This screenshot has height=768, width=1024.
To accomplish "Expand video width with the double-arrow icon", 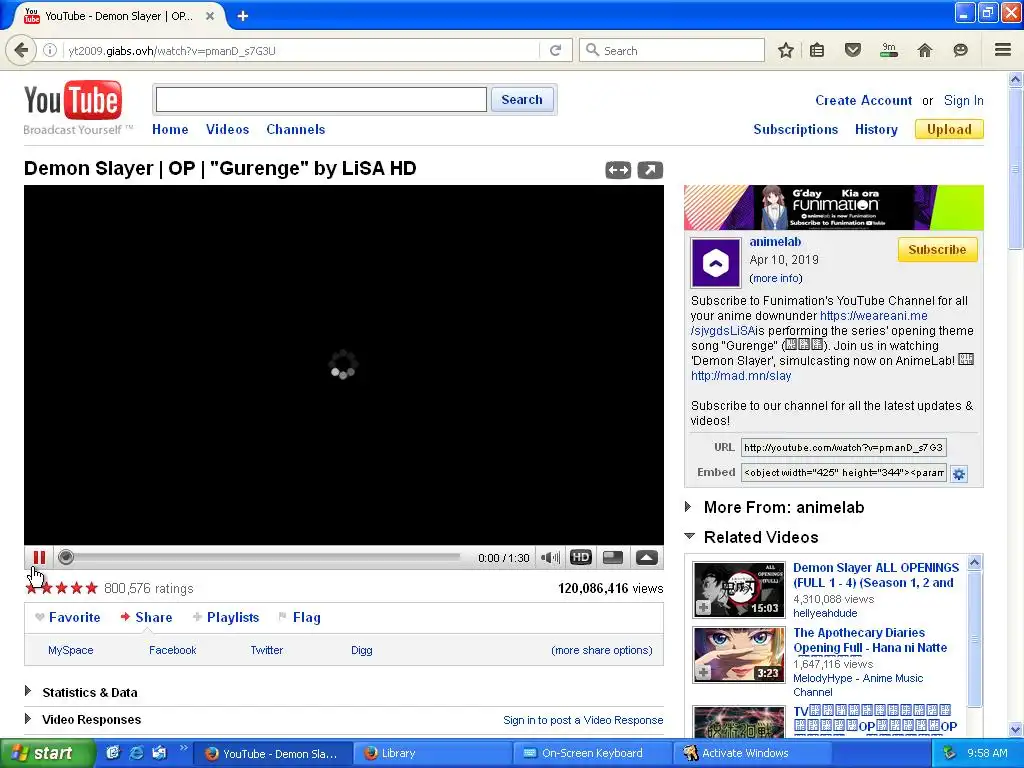I will pos(618,170).
